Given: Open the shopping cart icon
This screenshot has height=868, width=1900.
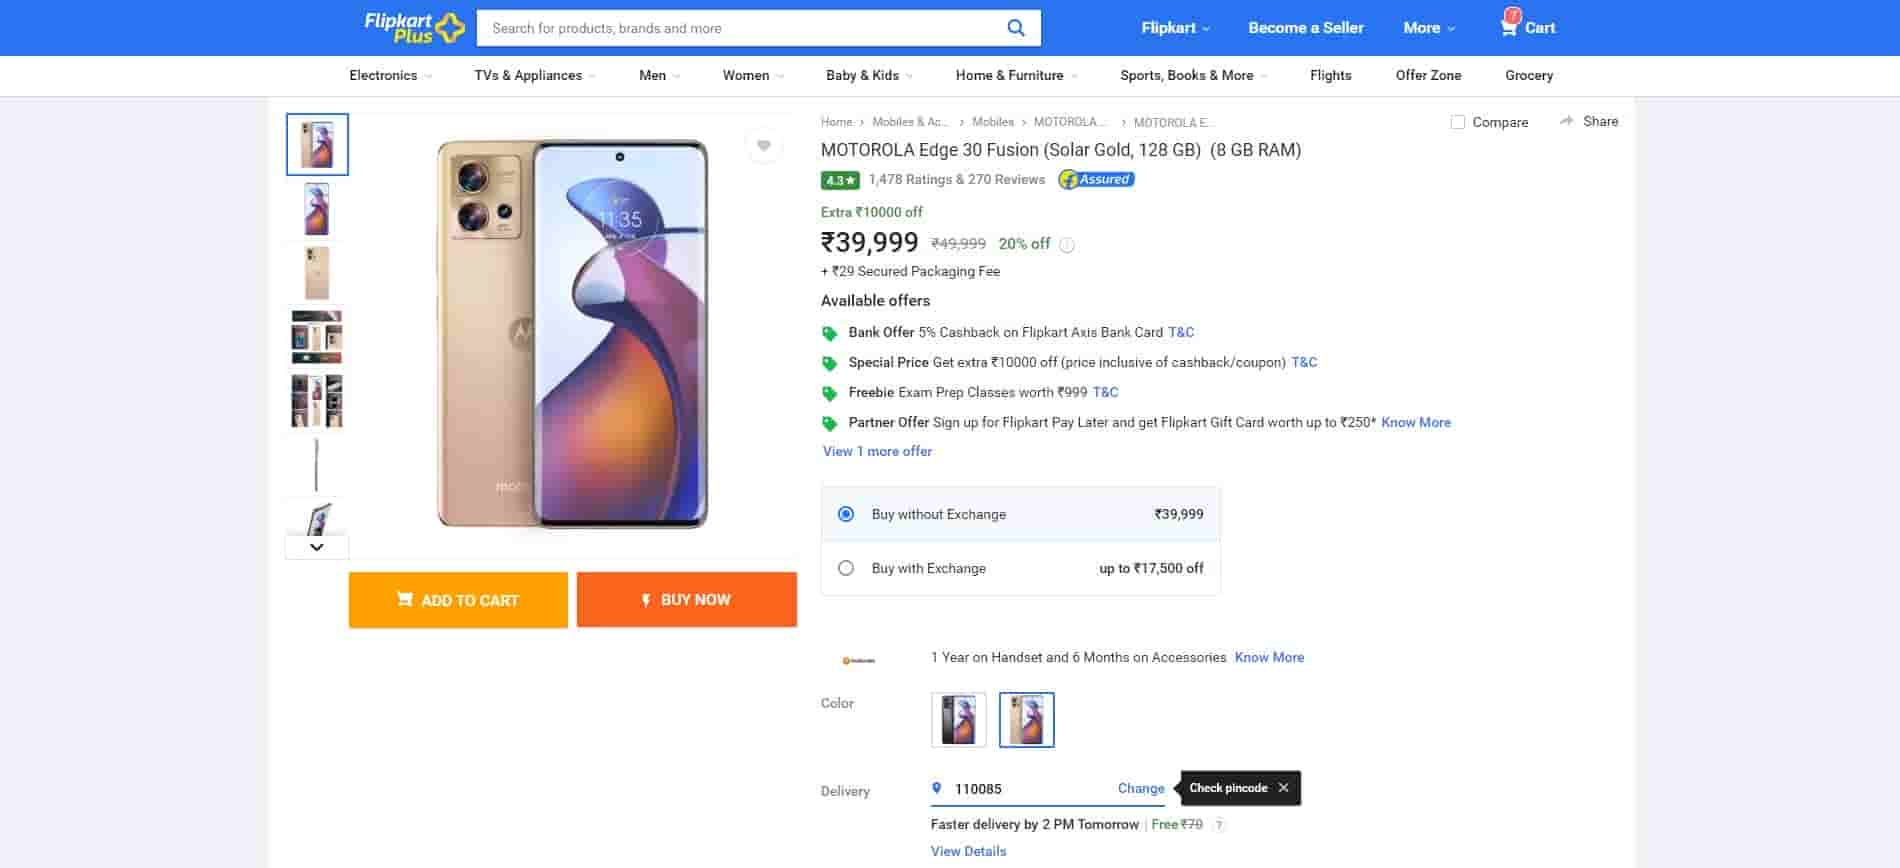Looking at the screenshot, I should click(x=1509, y=27).
